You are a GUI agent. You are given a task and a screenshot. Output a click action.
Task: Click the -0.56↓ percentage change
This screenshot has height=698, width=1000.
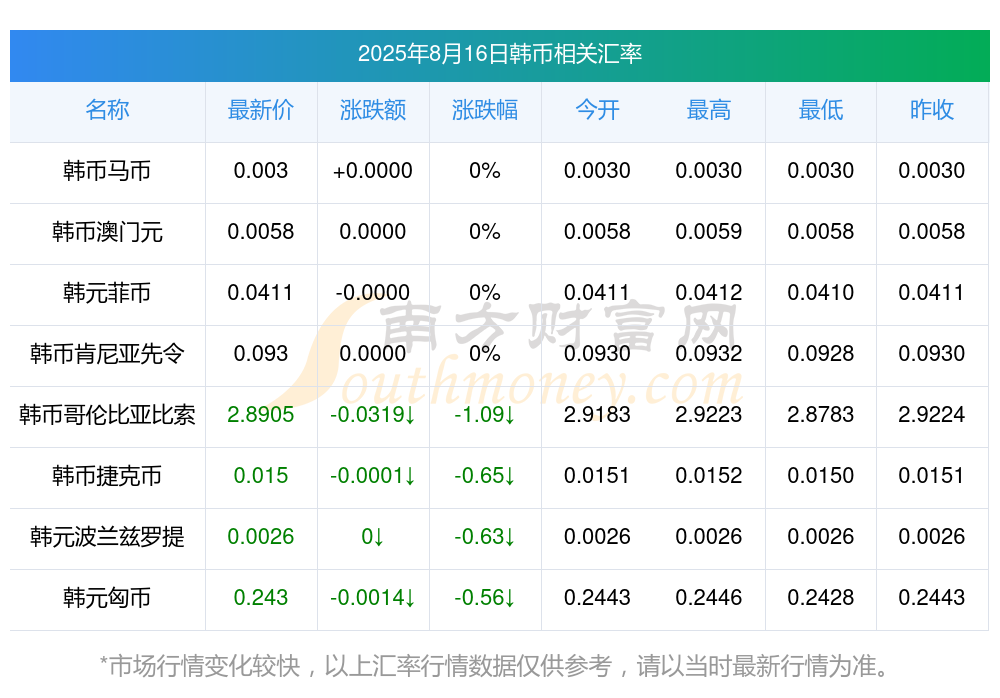coord(485,598)
